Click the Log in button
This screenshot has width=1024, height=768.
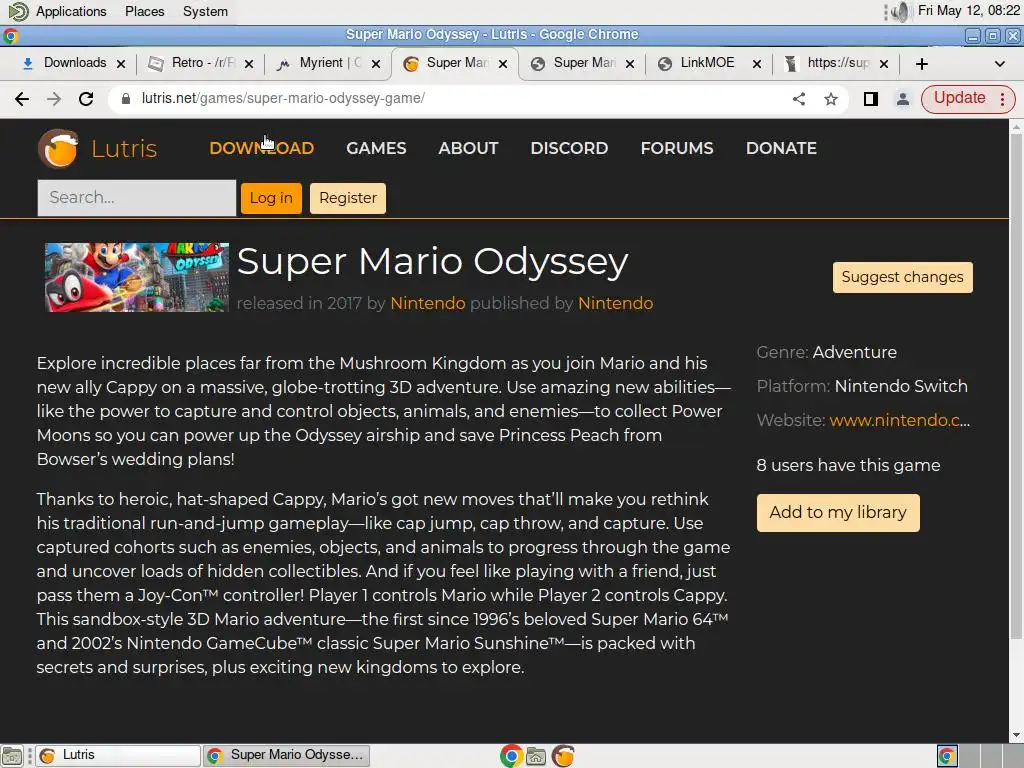271,198
